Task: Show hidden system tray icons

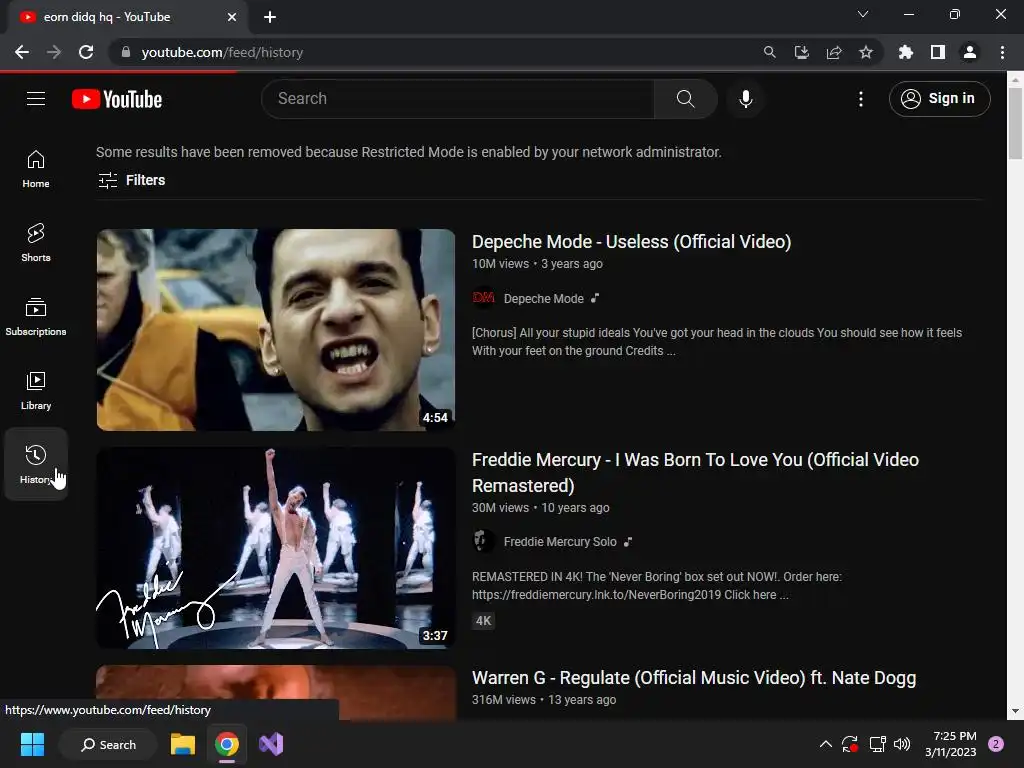Action: pyautogui.click(x=825, y=744)
